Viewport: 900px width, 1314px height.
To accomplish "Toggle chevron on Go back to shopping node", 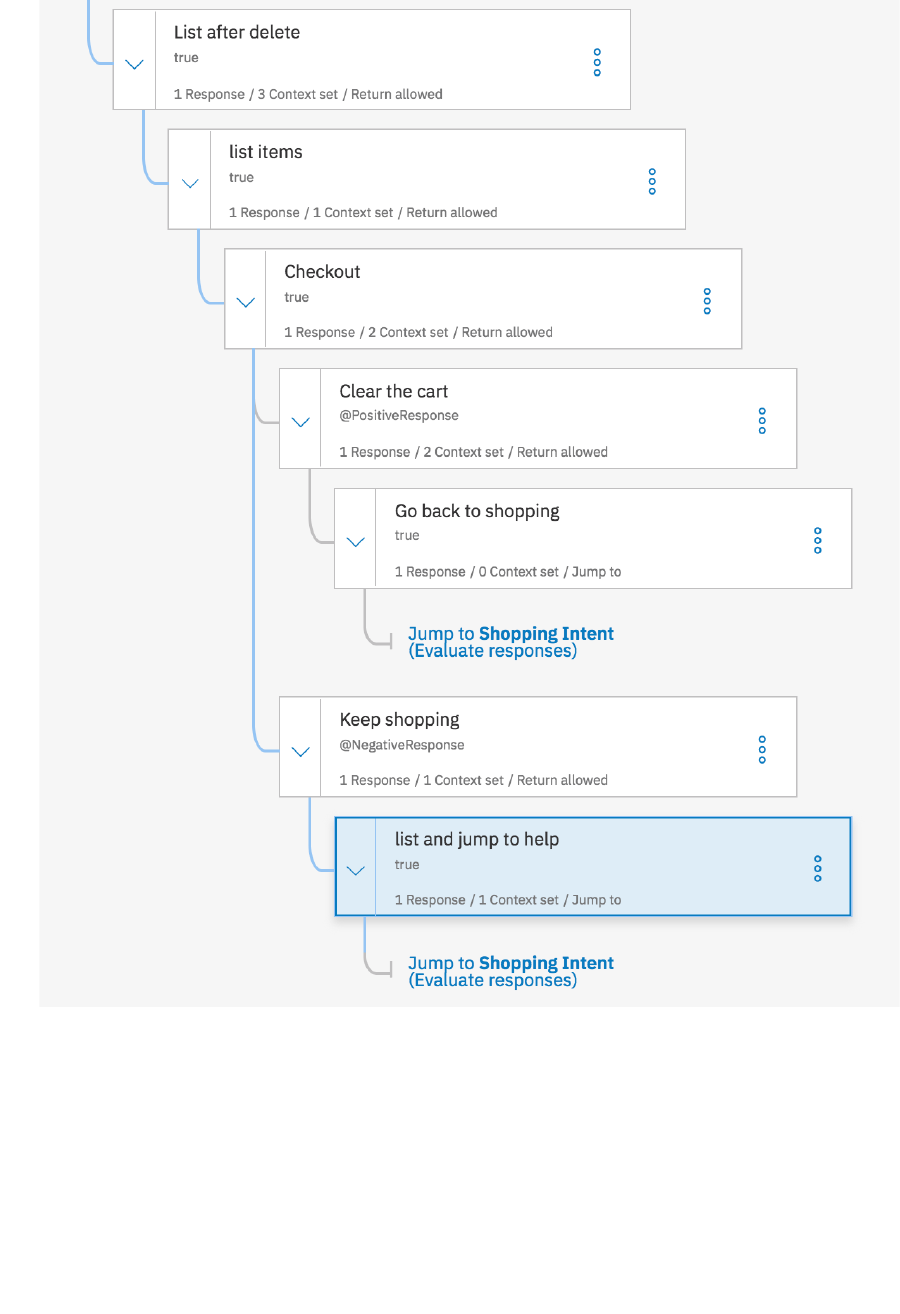I will click(x=355, y=542).
